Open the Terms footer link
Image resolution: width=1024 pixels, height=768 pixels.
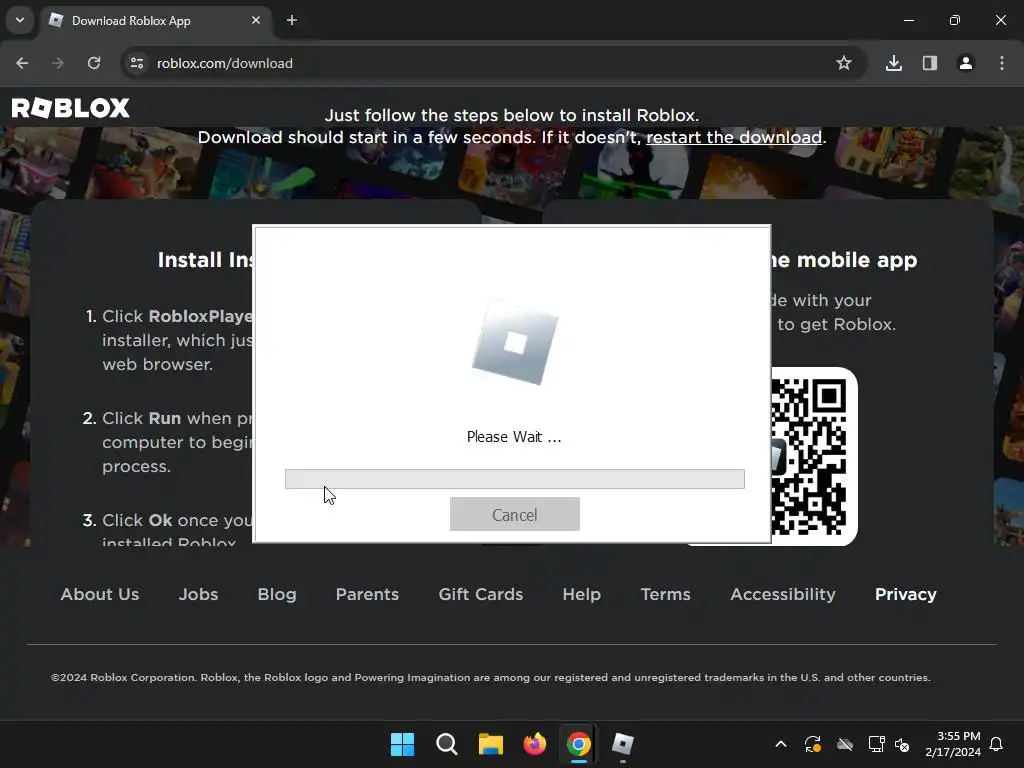pos(665,594)
